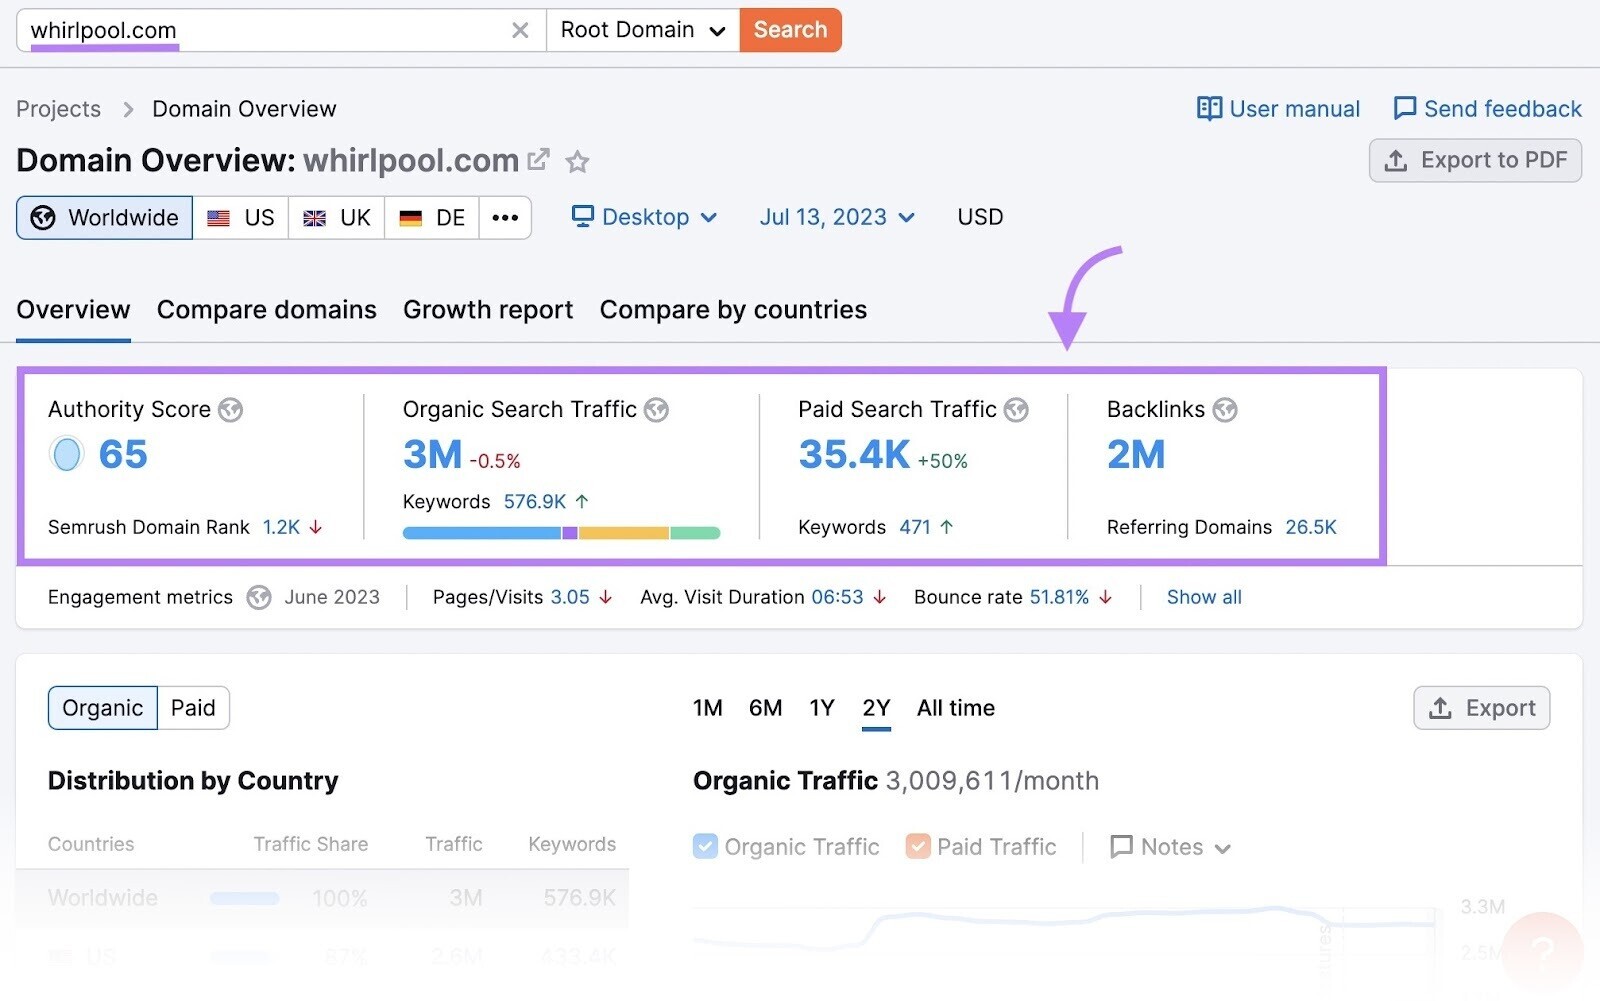Click the 35.4K paid traffic value
This screenshot has width=1600, height=1001.
[854, 455]
